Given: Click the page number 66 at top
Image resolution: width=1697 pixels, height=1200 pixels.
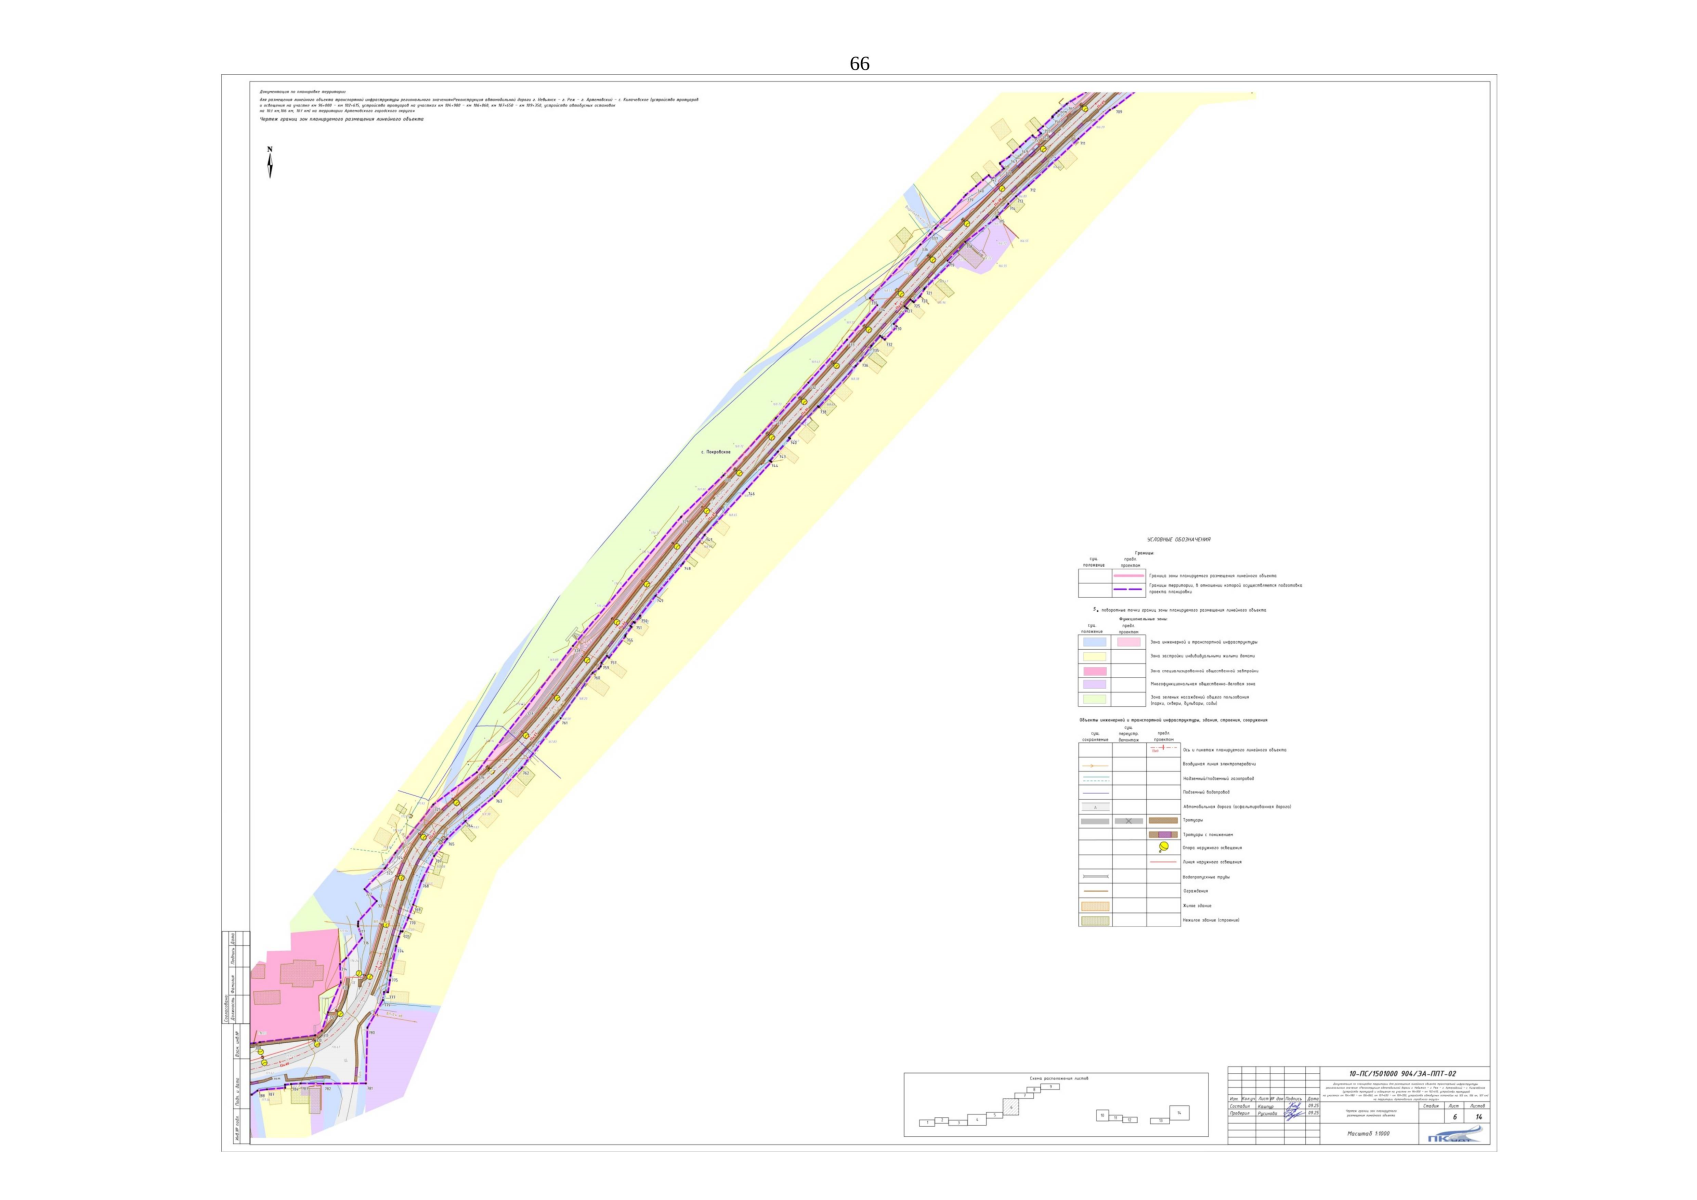Looking at the screenshot, I should click(x=859, y=64).
